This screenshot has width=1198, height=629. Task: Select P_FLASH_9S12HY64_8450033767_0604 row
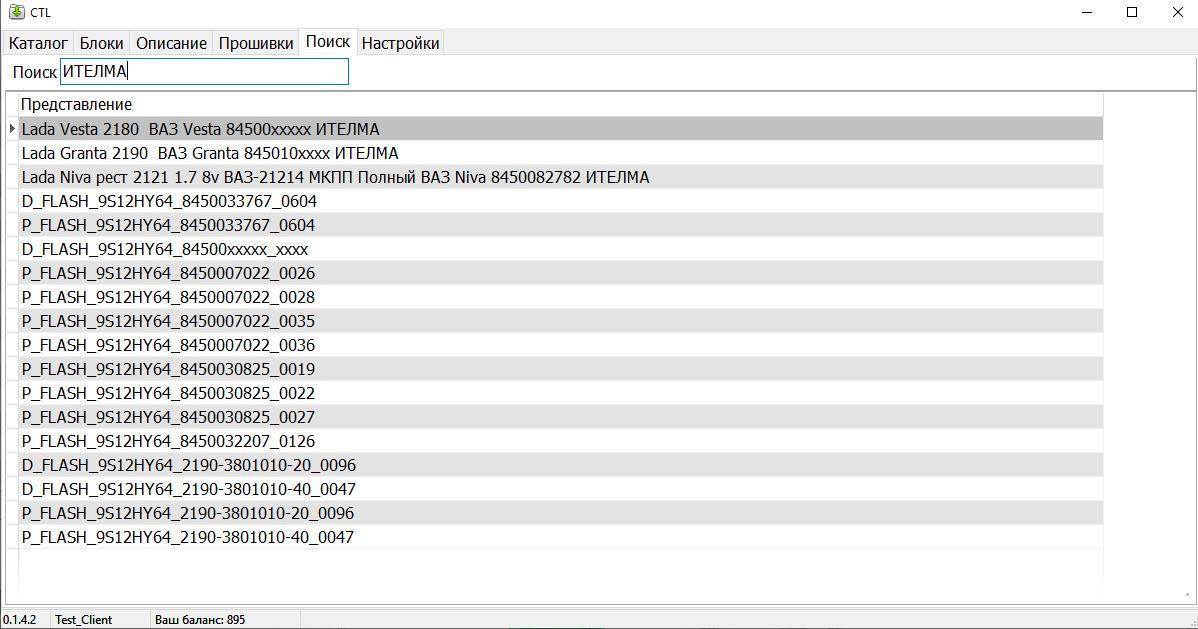click(561, 225)
